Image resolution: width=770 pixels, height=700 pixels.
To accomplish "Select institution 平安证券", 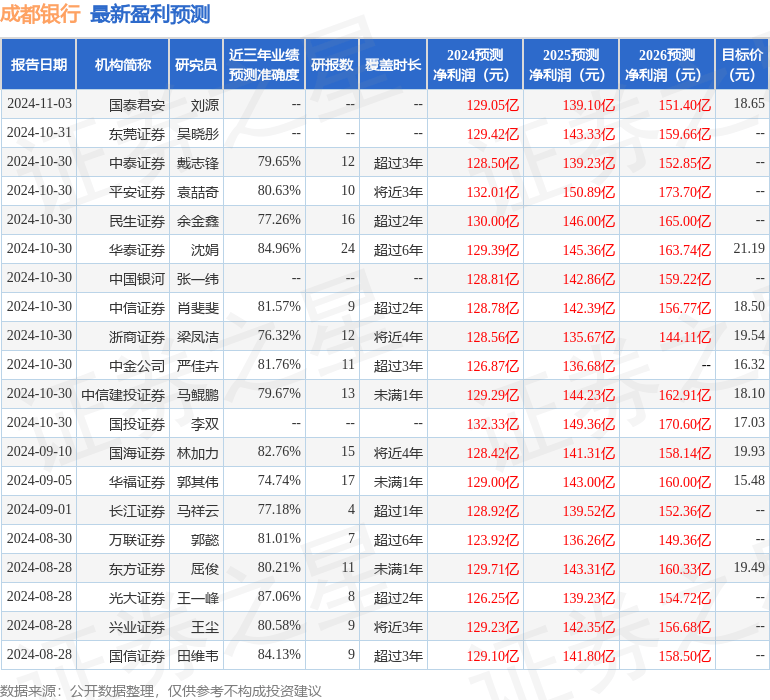I will click(x=137, y=192).
